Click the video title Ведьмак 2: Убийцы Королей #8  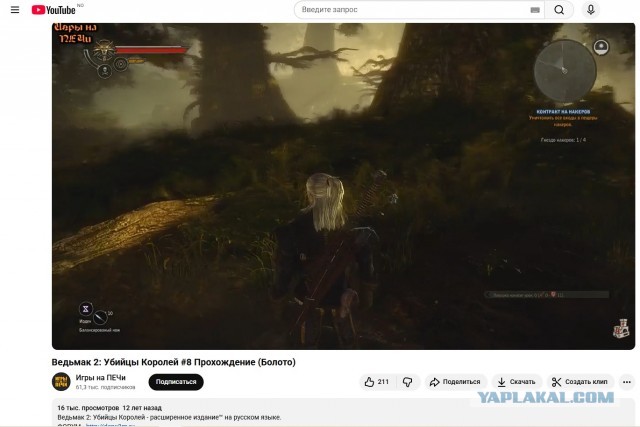[x=173, y=362]
